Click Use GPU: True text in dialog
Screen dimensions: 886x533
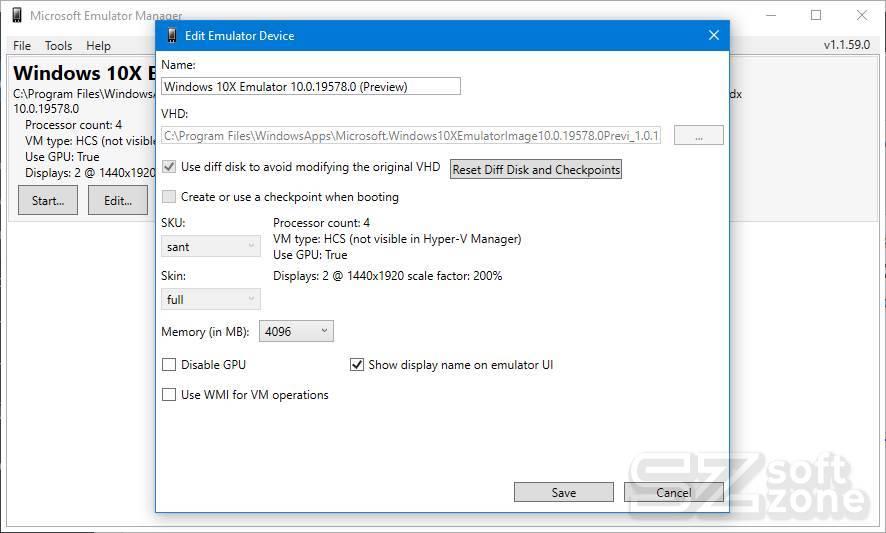(x=310, y=255)
